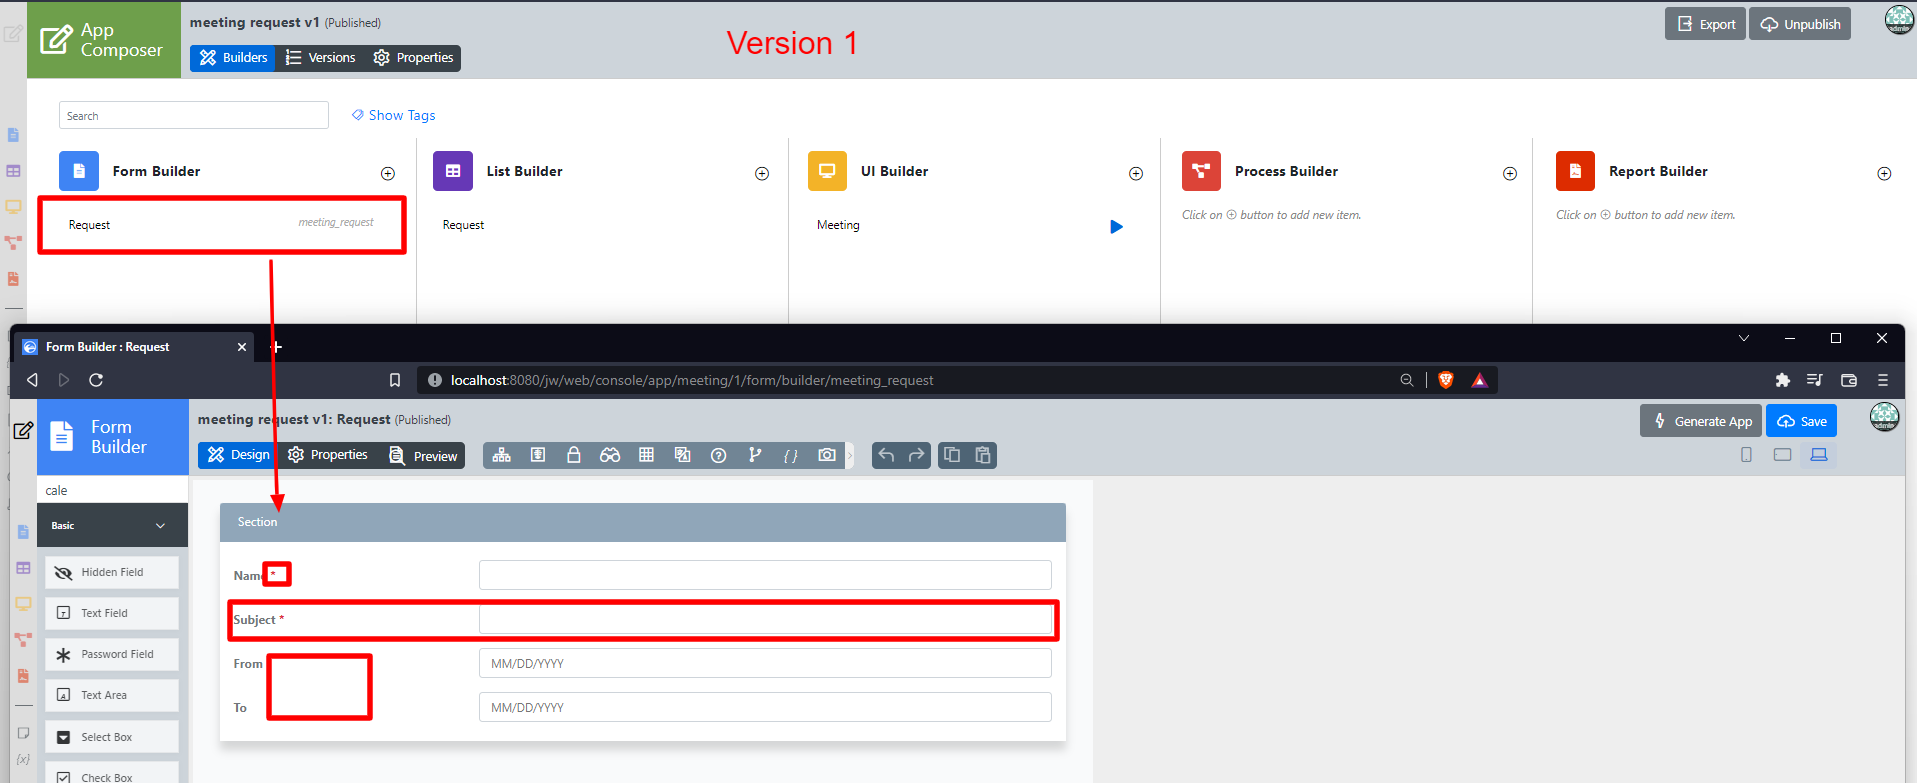Viewport: 1917px width, 783px height.
Task: Focus the palette search box containing 'cale'
Action: [112, 490]
